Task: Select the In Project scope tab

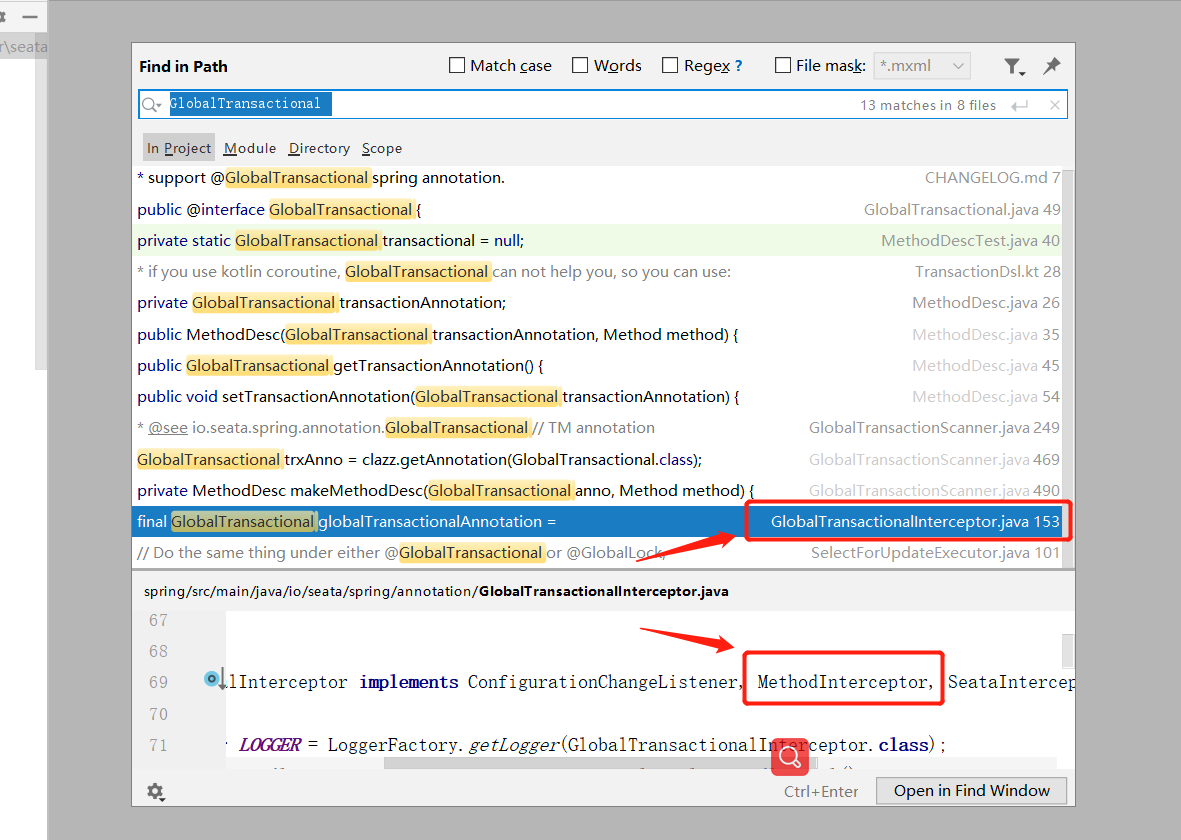Action: tap(179, 148)
